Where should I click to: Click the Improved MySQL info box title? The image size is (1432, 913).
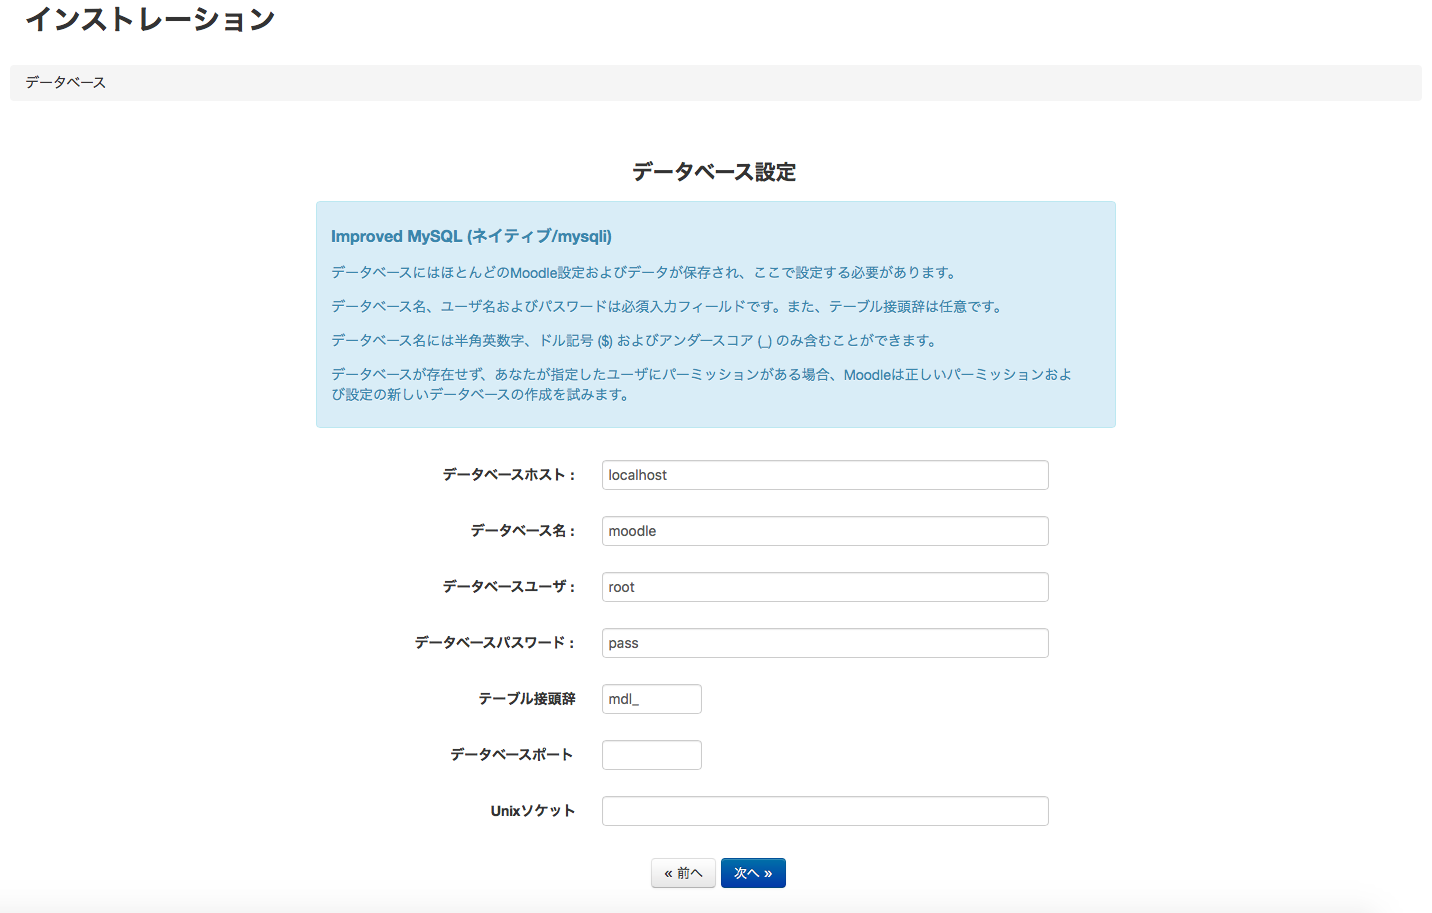pyautogui.click(x=471, y=237)
